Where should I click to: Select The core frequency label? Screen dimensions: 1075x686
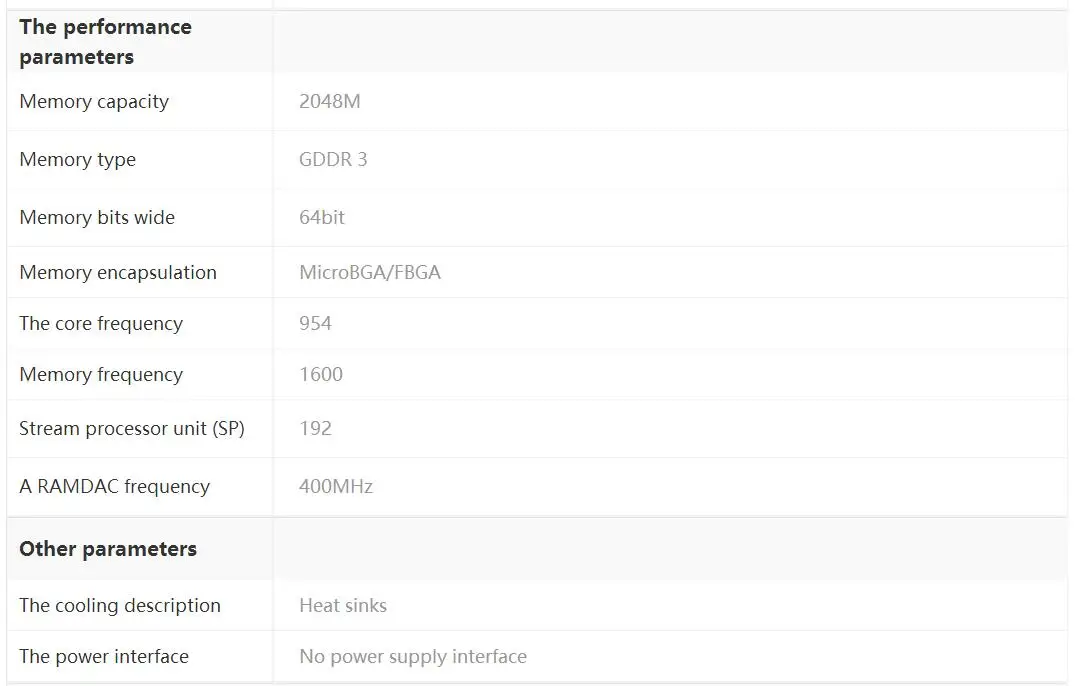pos(101,323)
